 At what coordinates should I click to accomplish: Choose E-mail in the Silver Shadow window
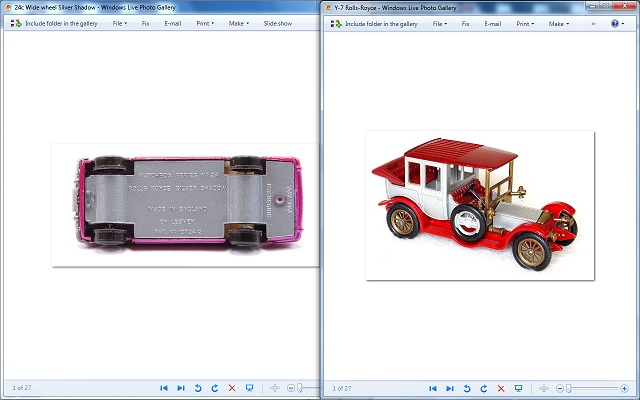[172, 23]
